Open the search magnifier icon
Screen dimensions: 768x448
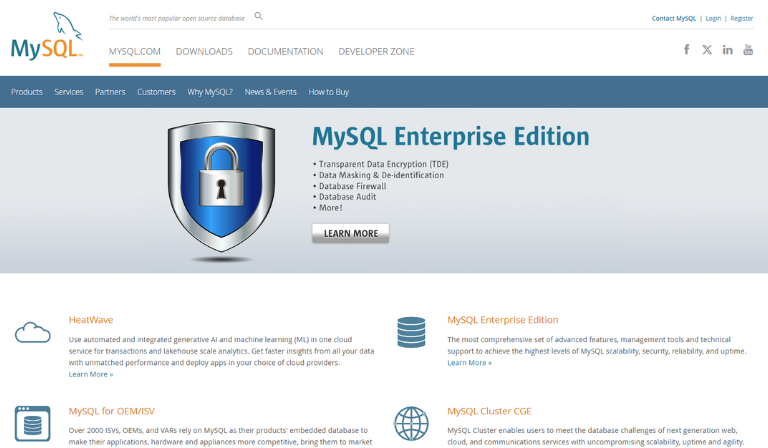[x=259, y=16]
